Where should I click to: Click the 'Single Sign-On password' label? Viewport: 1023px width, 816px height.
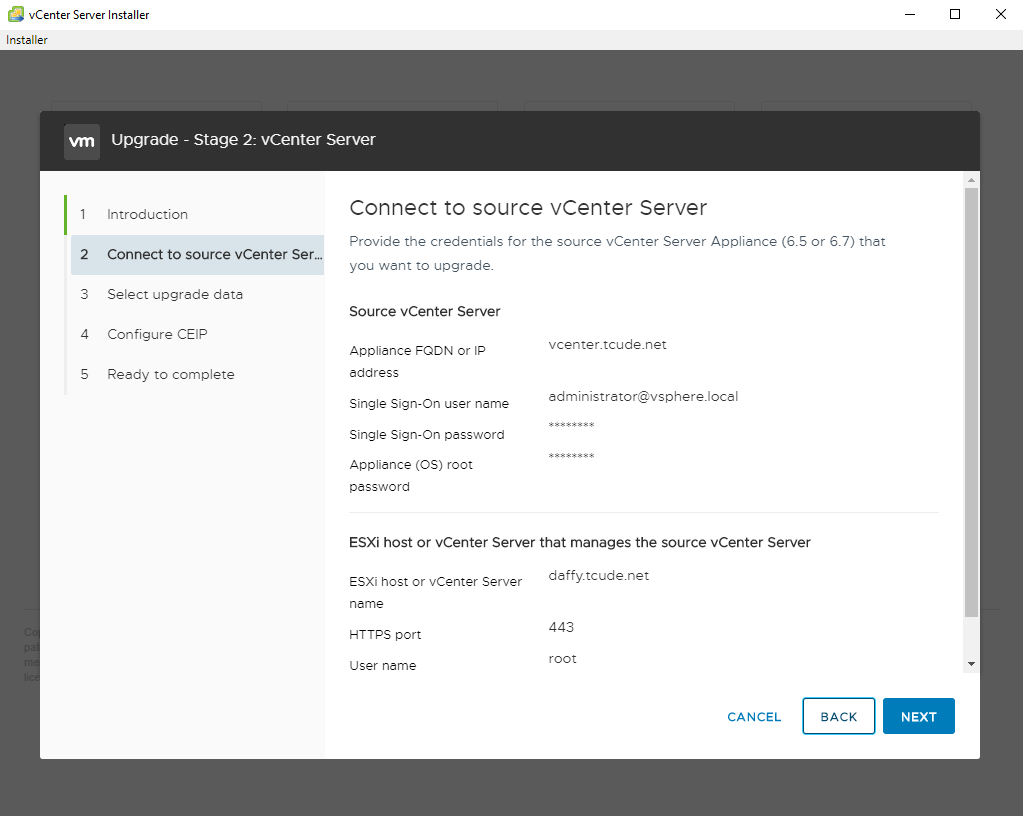click(x=427, y=434)
